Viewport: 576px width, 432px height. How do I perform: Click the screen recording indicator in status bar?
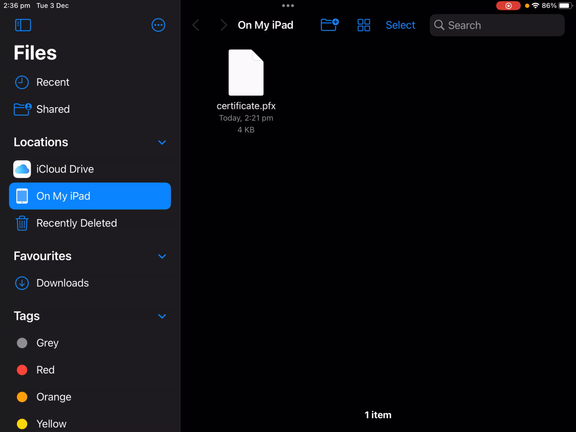pos(508,6)
